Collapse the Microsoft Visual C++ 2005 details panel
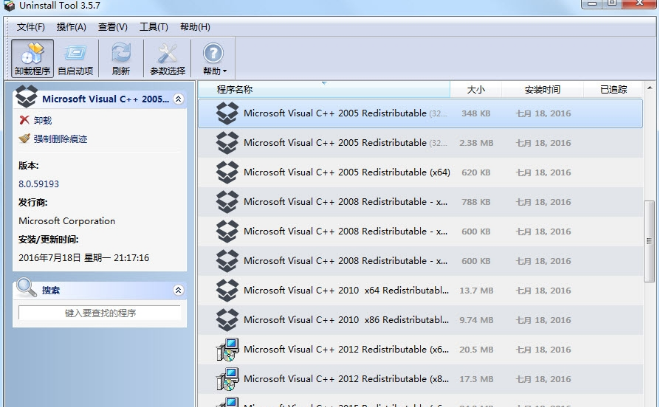Image resolution: width=659 pixels, height=407 pixels. (178, 99)
